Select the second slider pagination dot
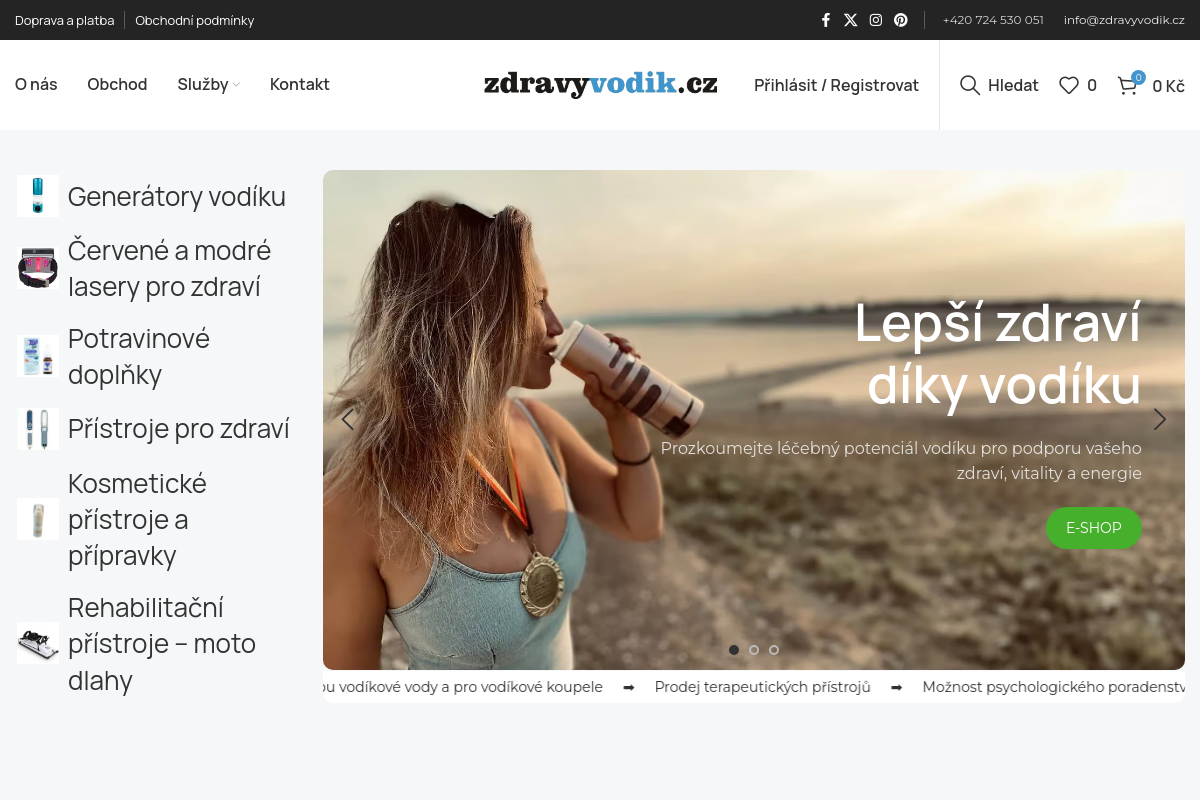This screenshot has height=800, width=1200. tap(754, 650)
